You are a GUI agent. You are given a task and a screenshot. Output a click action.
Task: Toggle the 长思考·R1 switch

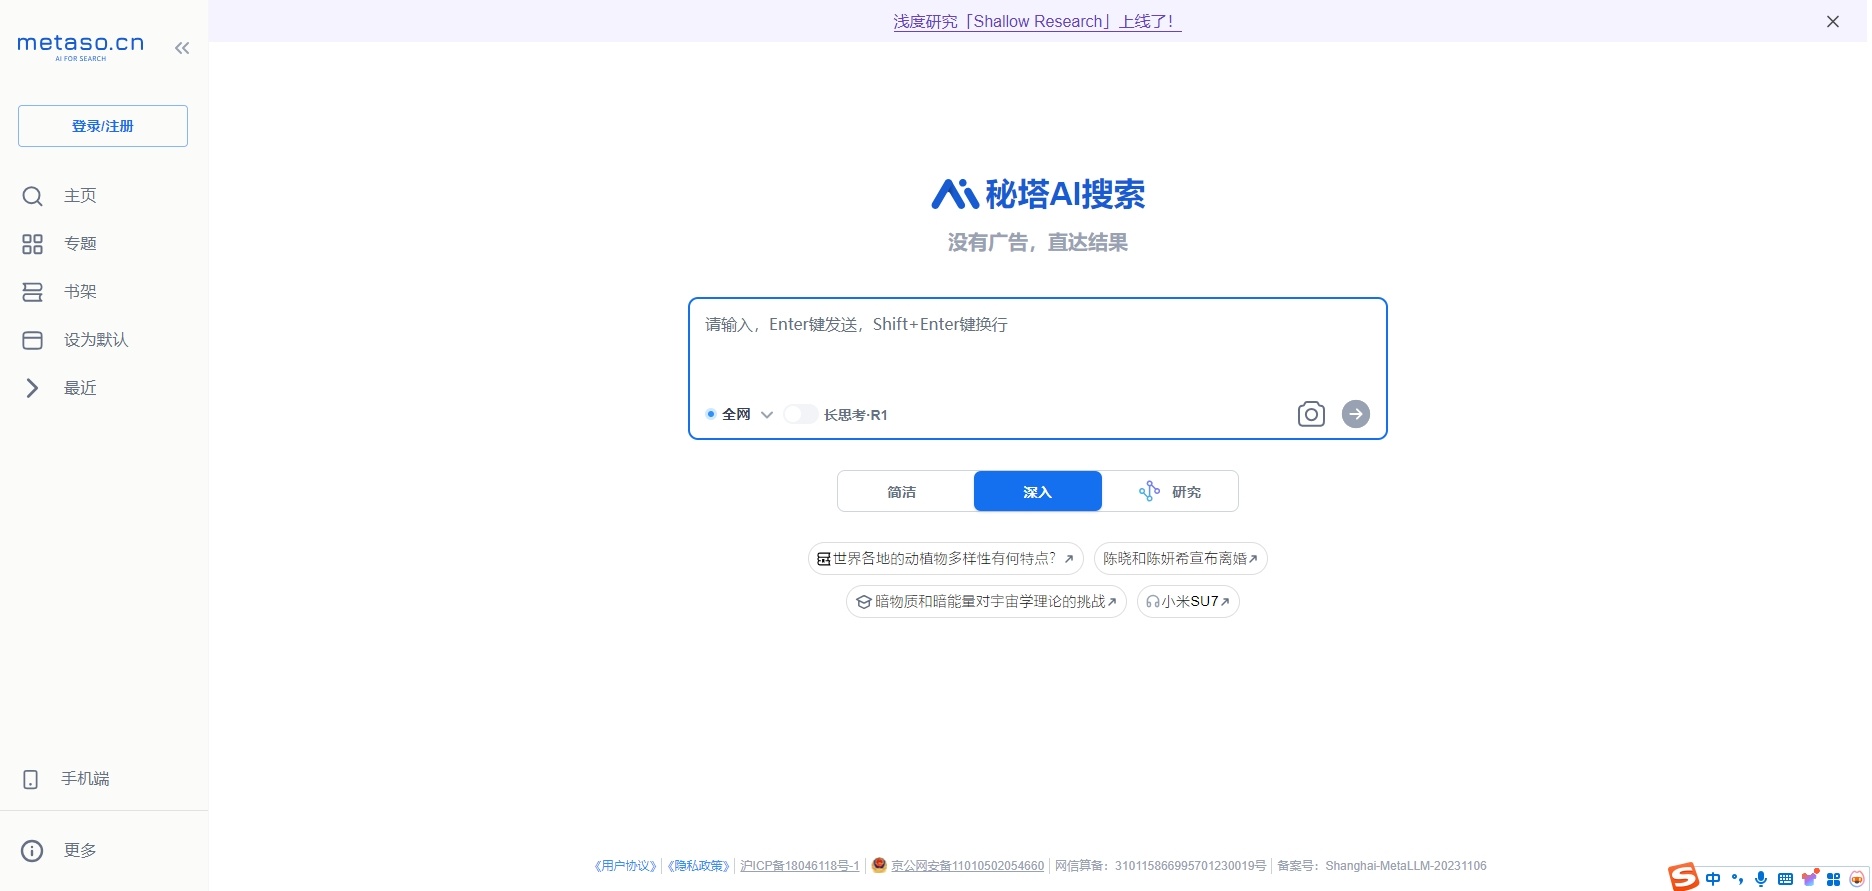(x=800, y=414)
